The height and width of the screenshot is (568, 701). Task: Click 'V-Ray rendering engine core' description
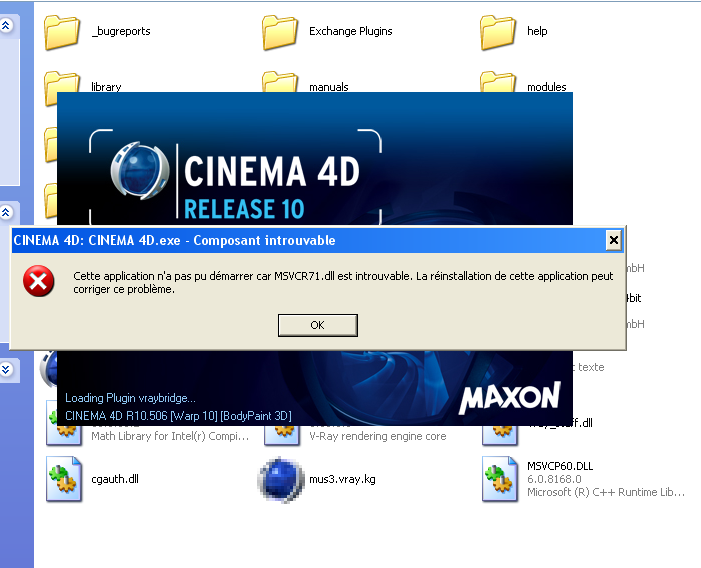[378, 436]
